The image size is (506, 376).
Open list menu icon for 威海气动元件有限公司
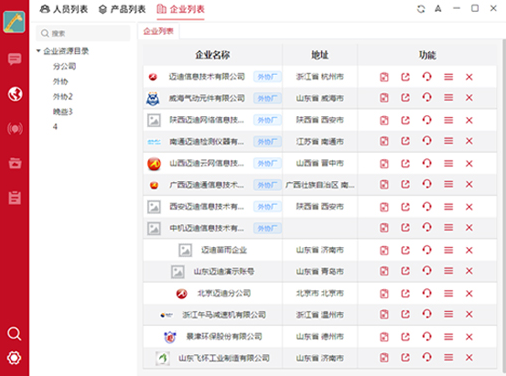click(448, 97)
